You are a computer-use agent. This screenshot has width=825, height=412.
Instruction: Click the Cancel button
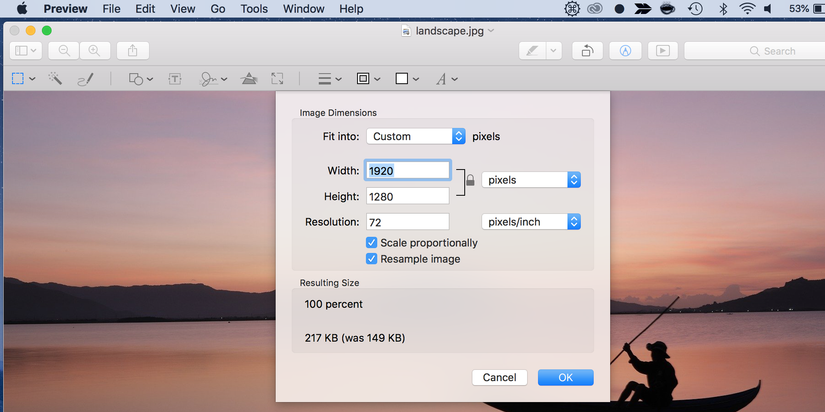point(499,377)
